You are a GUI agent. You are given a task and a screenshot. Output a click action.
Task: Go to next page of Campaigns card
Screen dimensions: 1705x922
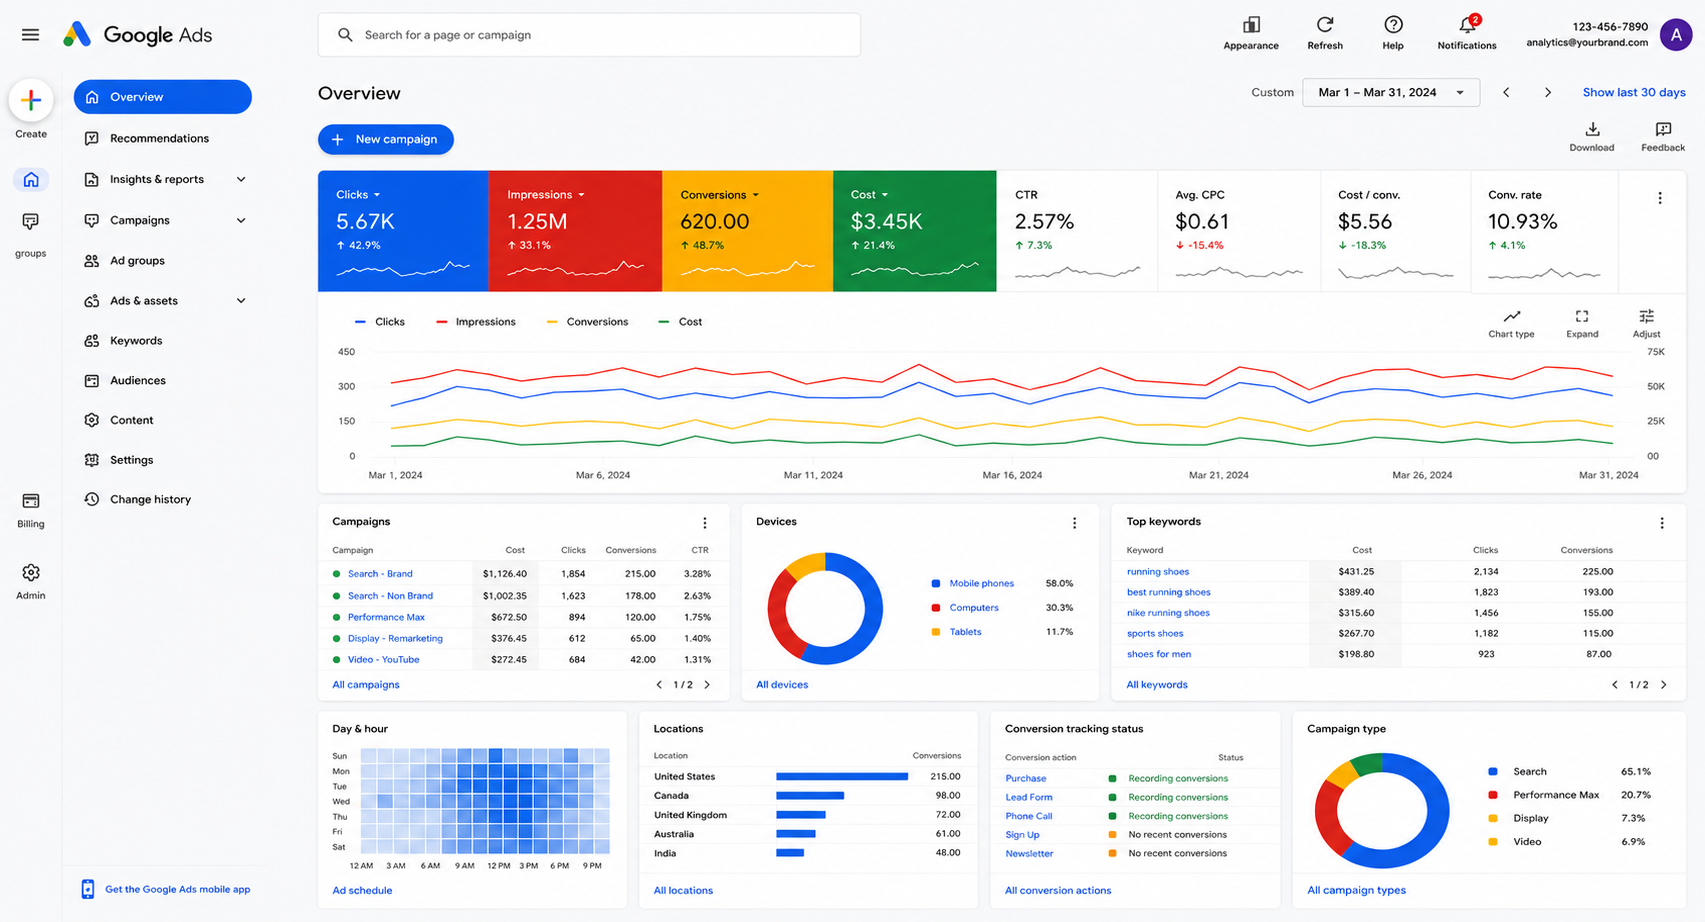point(707,685)
